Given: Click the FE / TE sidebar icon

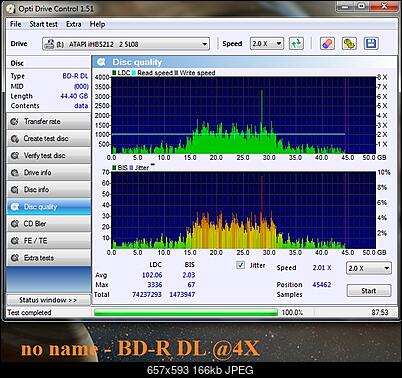Looking at the screenshot, I should (14, 241).
